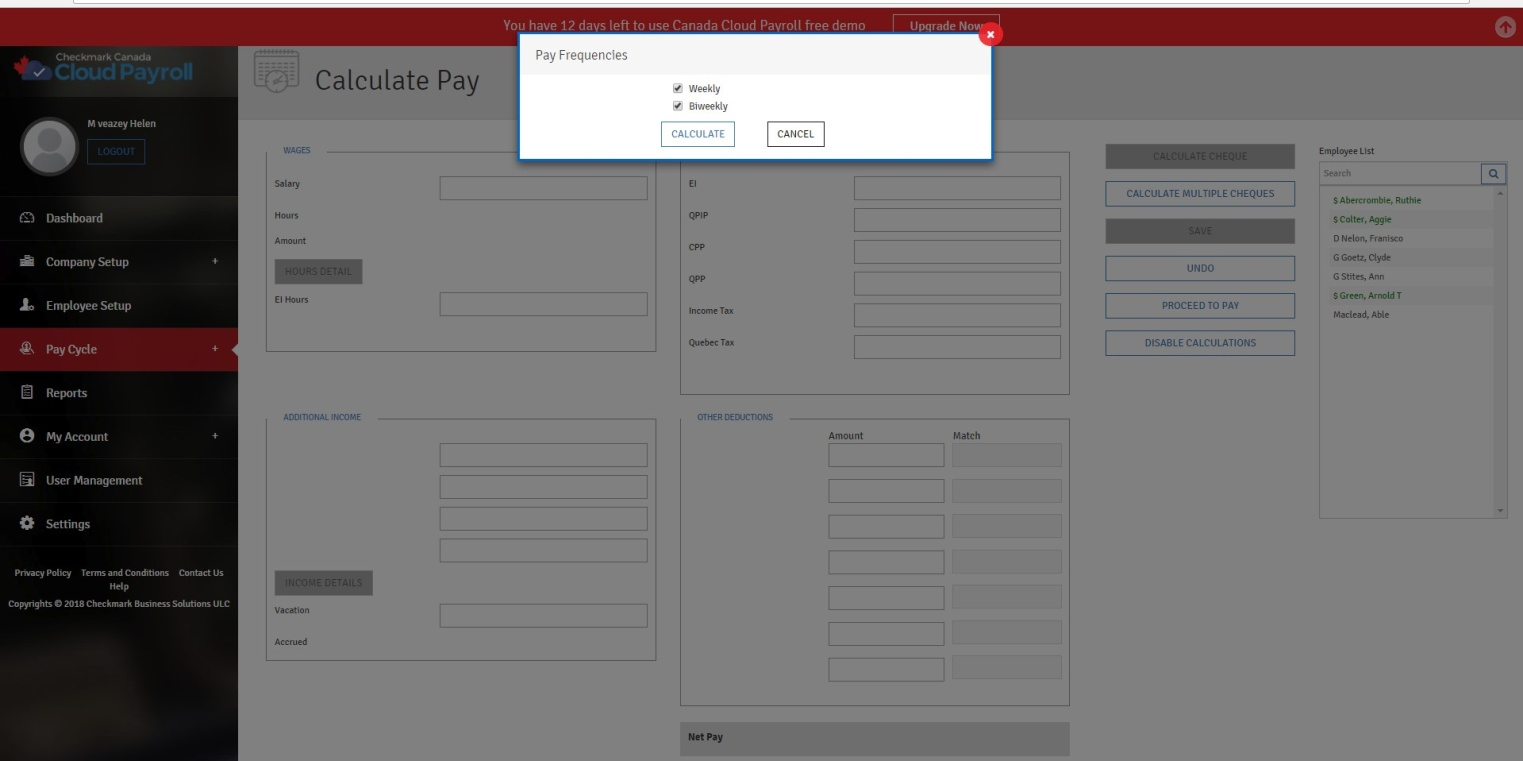Toggle the Weekly checkbox

[678, 89]
